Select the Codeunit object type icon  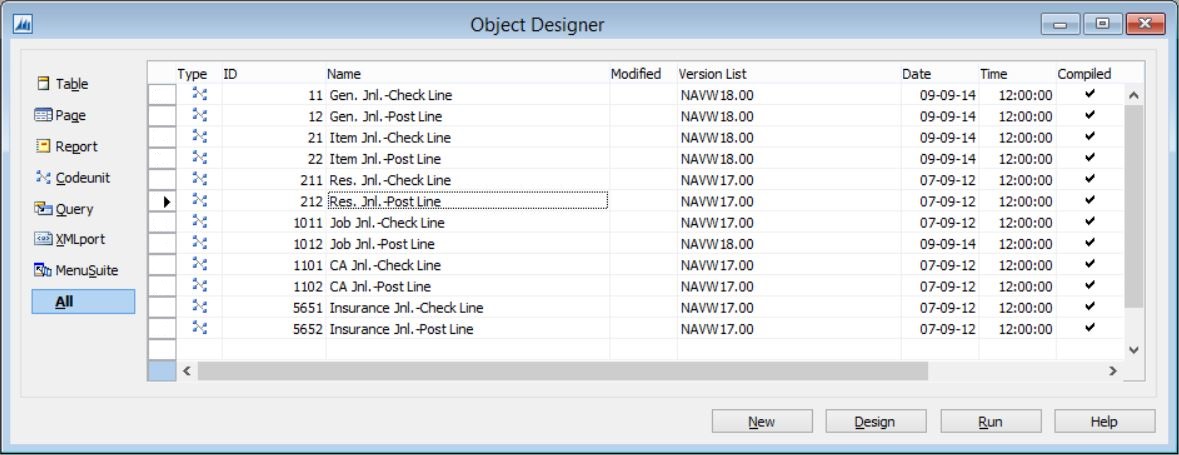[44, 177]
